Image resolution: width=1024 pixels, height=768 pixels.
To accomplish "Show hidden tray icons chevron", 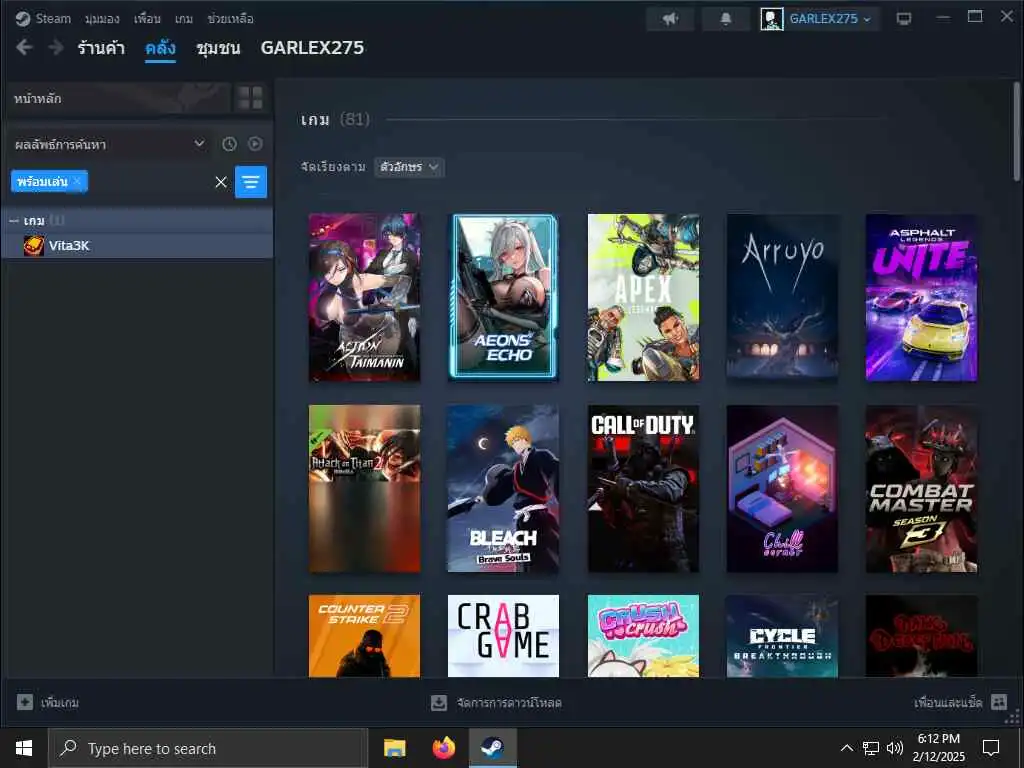I will (846, 748).
